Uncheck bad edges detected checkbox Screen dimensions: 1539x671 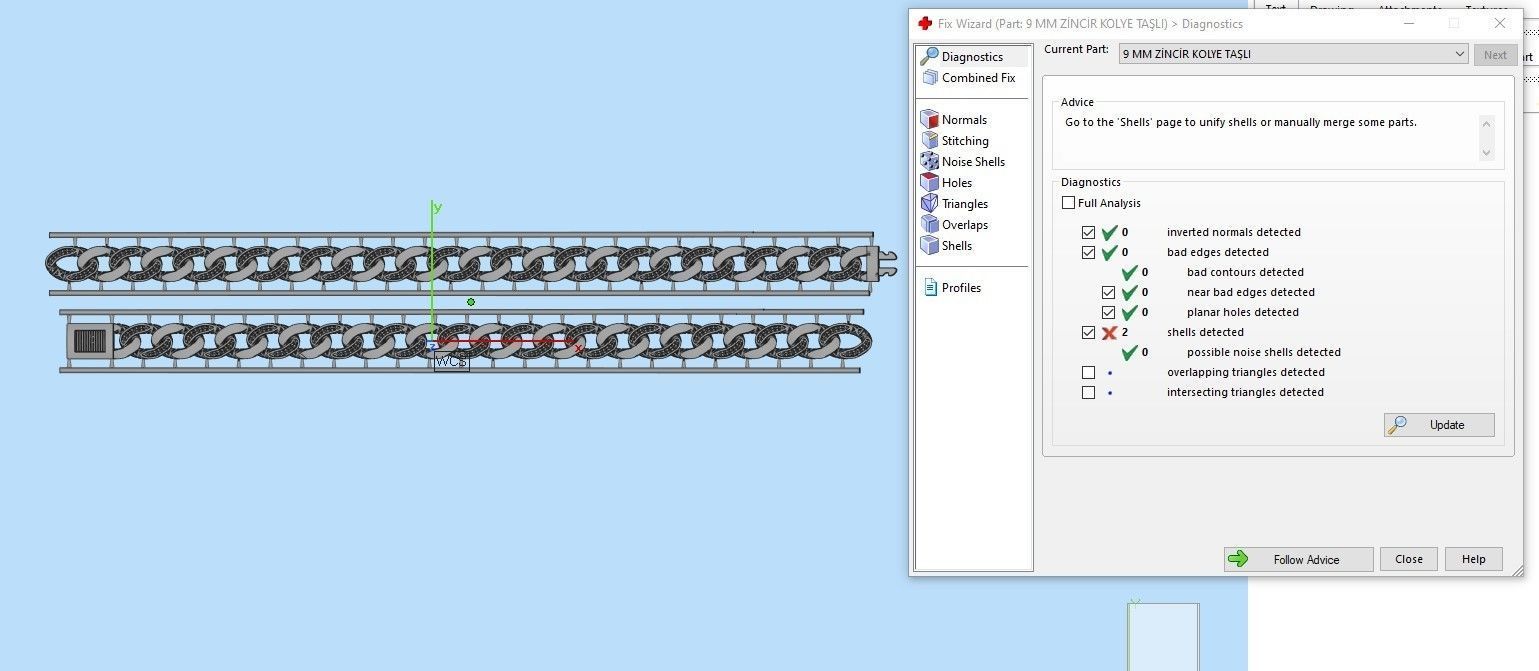click(x=1088, y=252)
